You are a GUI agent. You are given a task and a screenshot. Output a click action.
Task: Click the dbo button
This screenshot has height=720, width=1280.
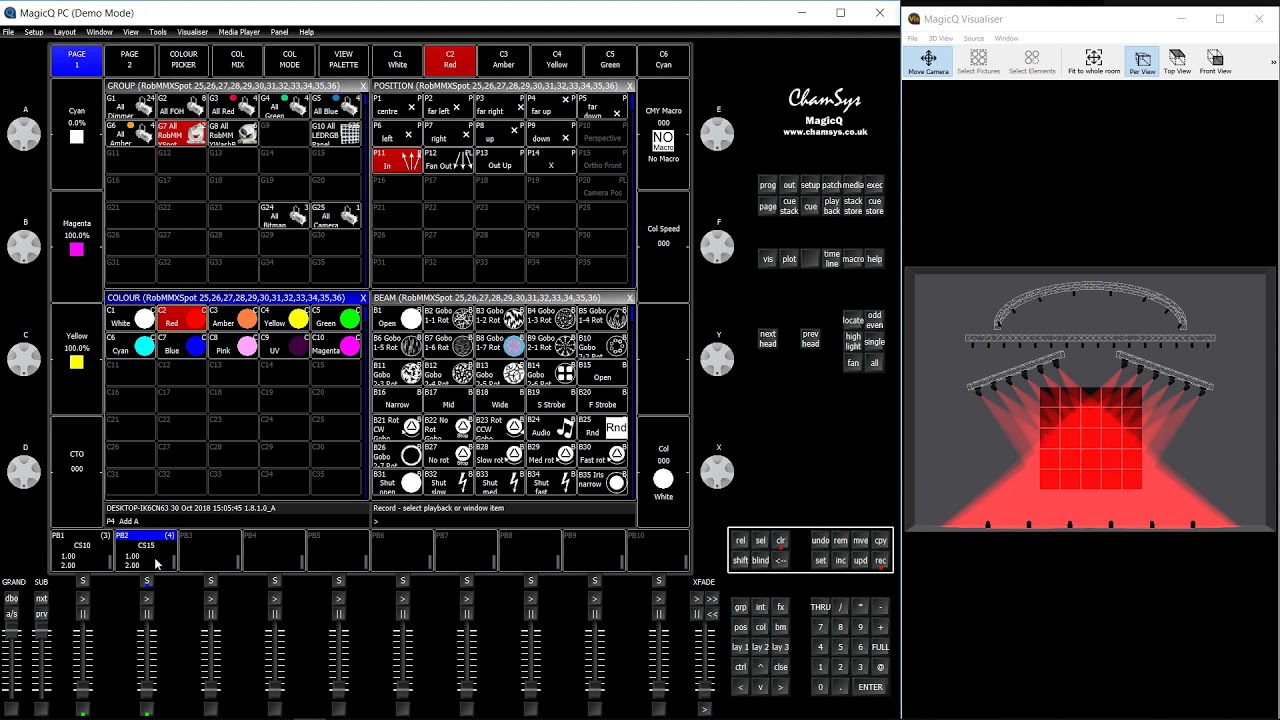point(12,598)
